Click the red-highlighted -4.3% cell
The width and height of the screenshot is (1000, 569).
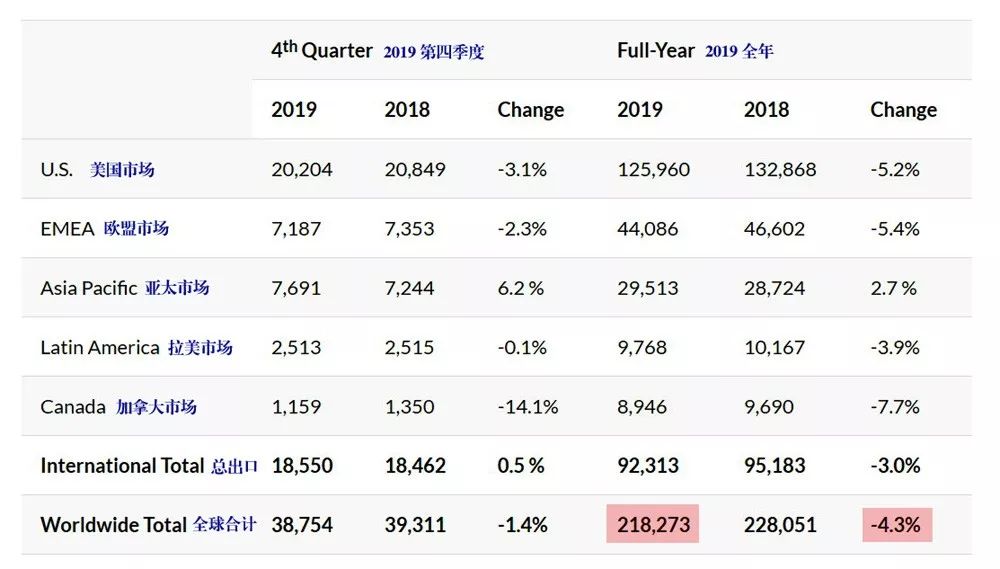pyautogui.click(x=897, y=524)
